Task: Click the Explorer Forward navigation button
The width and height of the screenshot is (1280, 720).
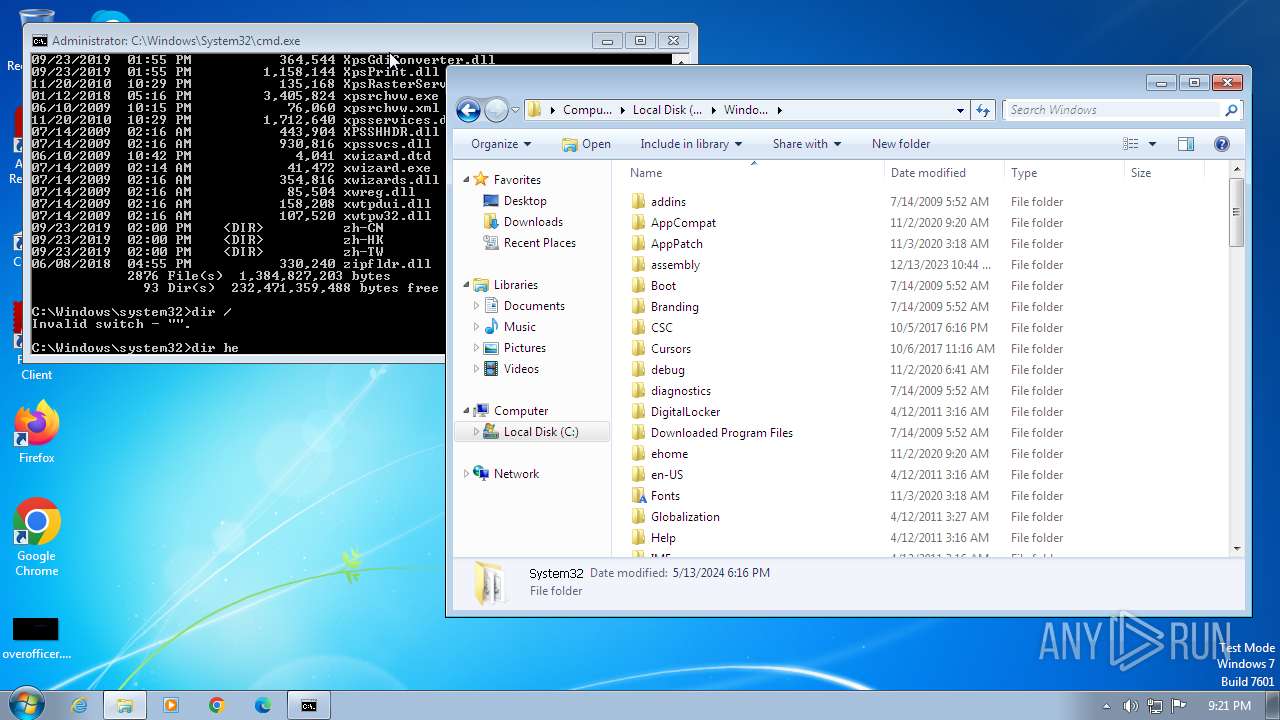Action: point(496,110)
